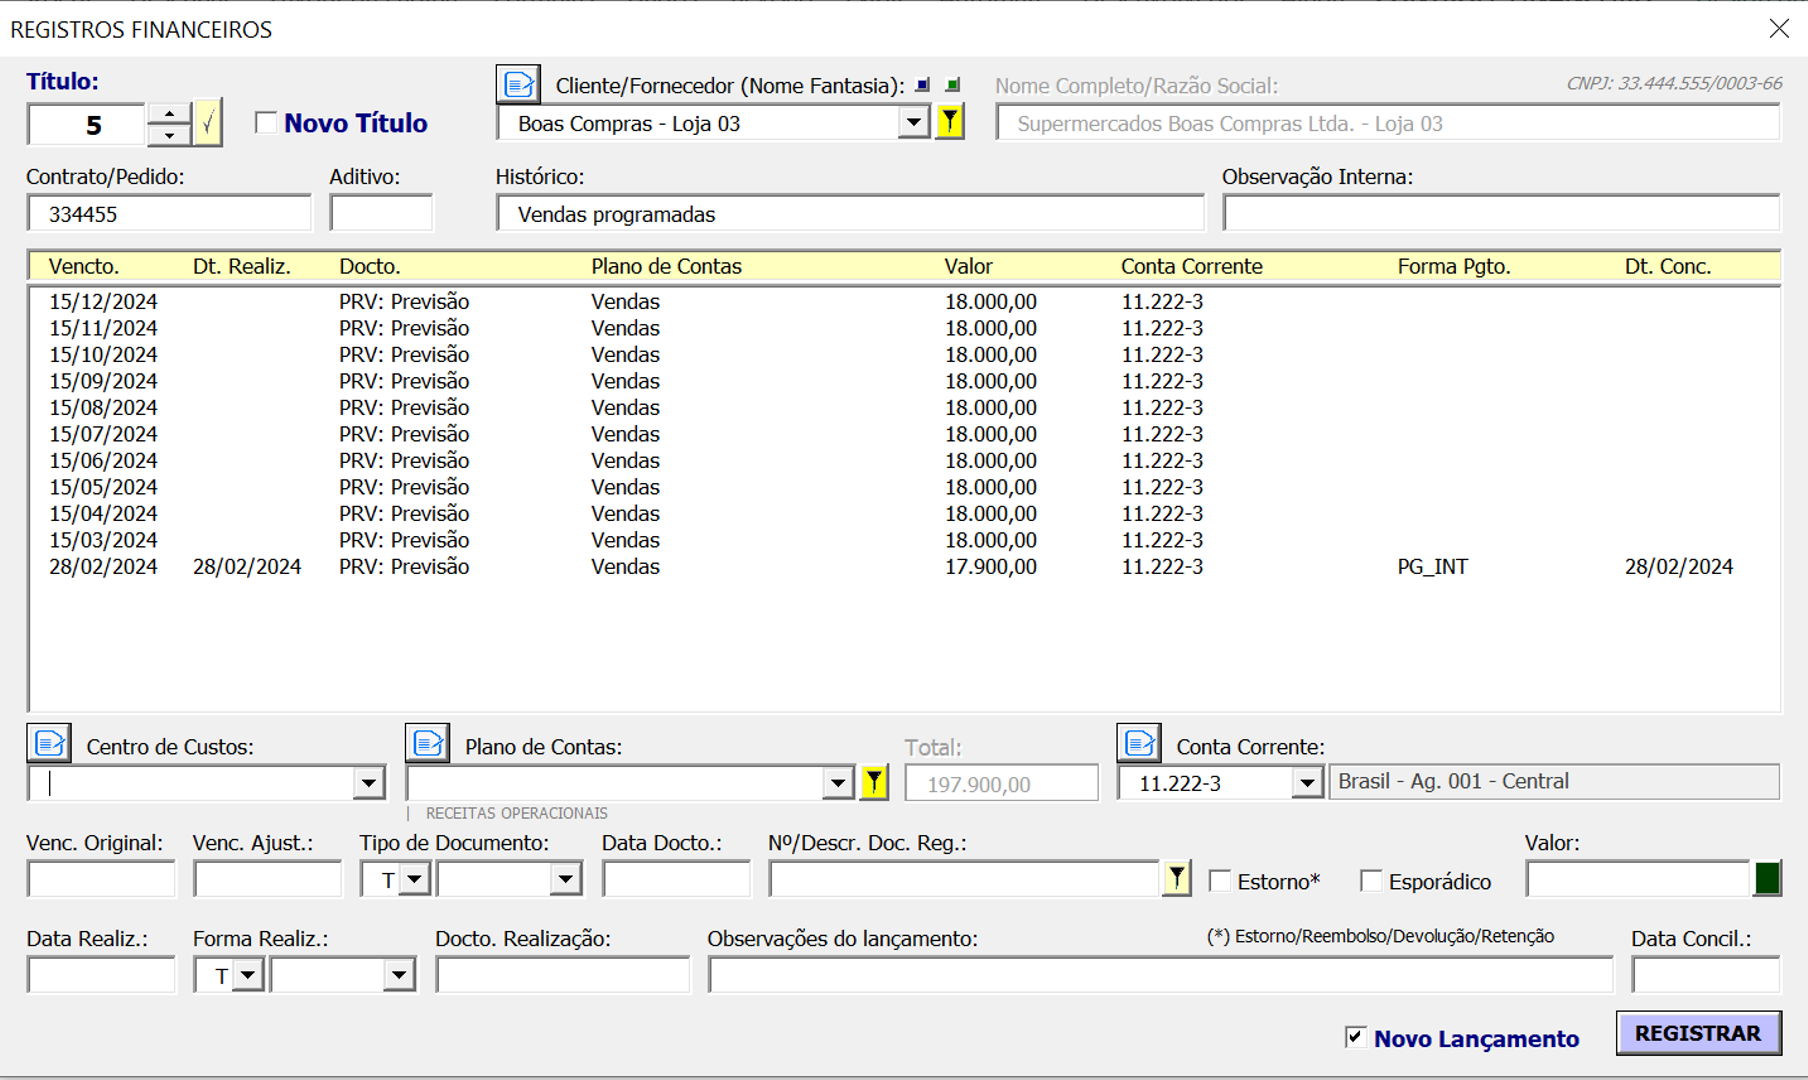Click the dark green square next to Valor field
The image size is (1808, 1080).
[1767, 879]
